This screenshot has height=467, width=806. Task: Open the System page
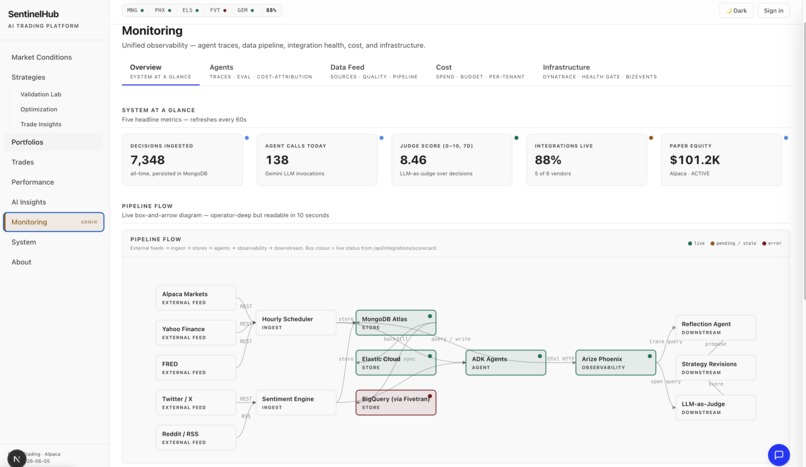click(x=53, y=242)
